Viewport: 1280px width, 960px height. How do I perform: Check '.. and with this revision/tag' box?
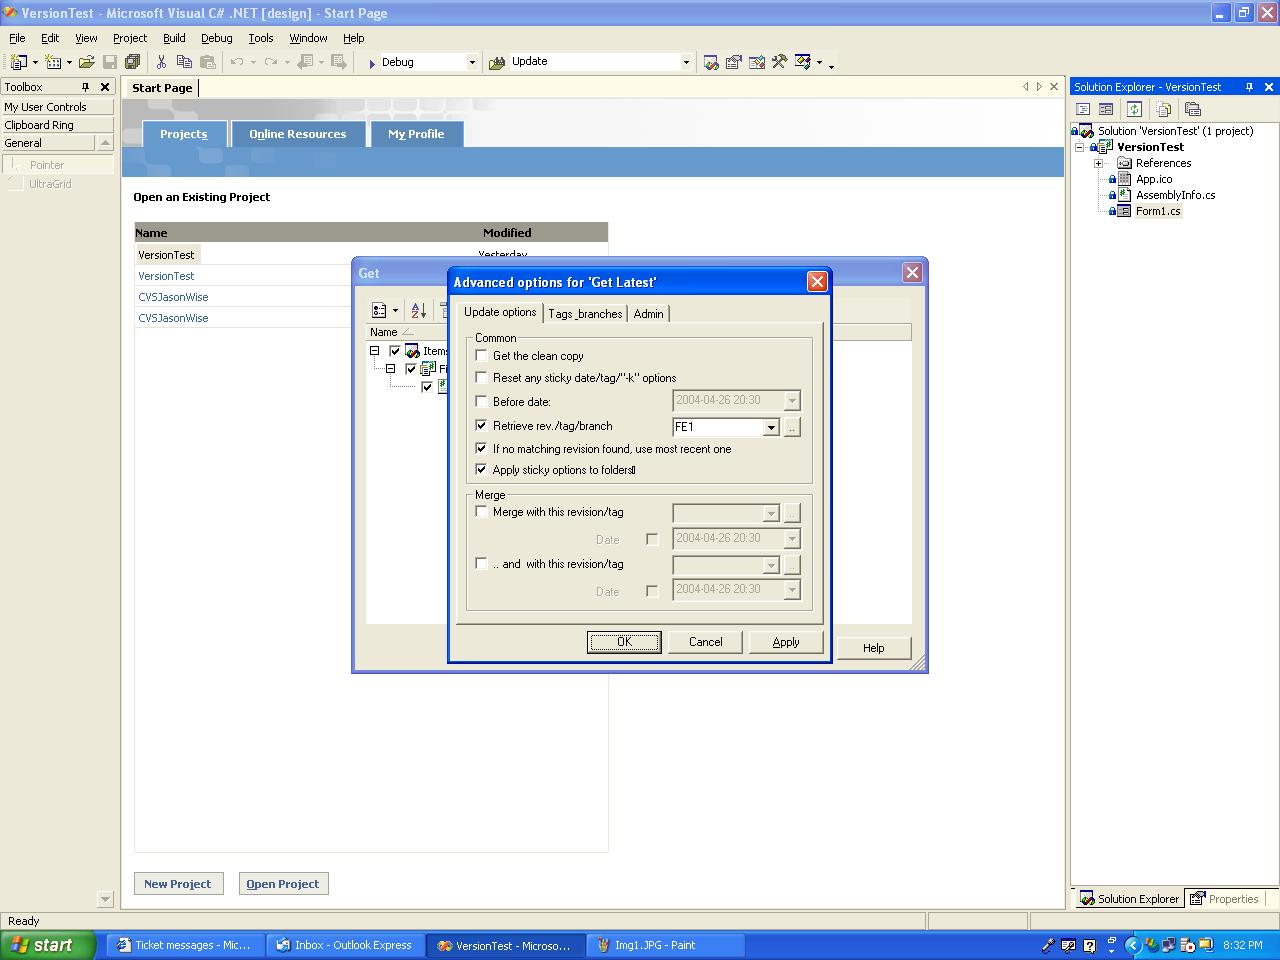click(482, 563)
